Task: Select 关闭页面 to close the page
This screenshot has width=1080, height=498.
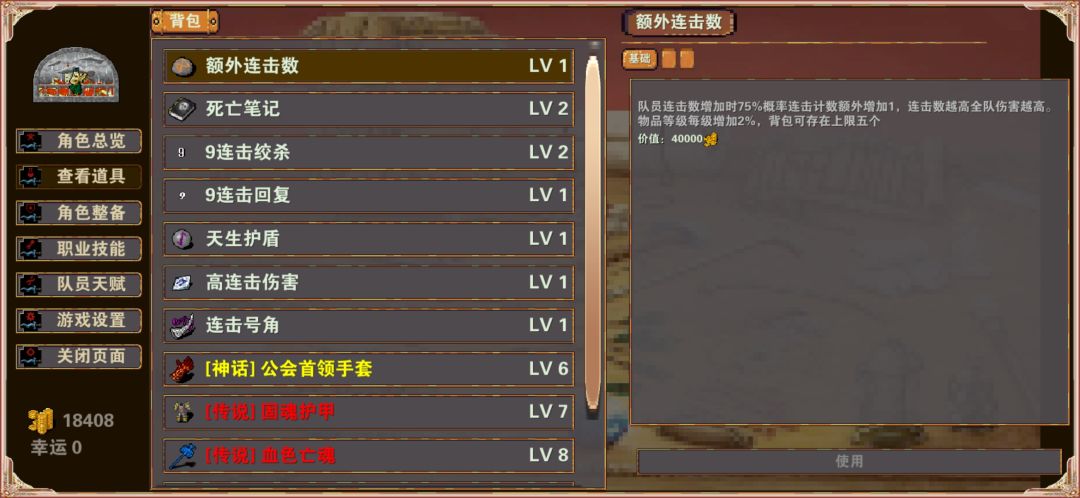Action: (79, 356)
